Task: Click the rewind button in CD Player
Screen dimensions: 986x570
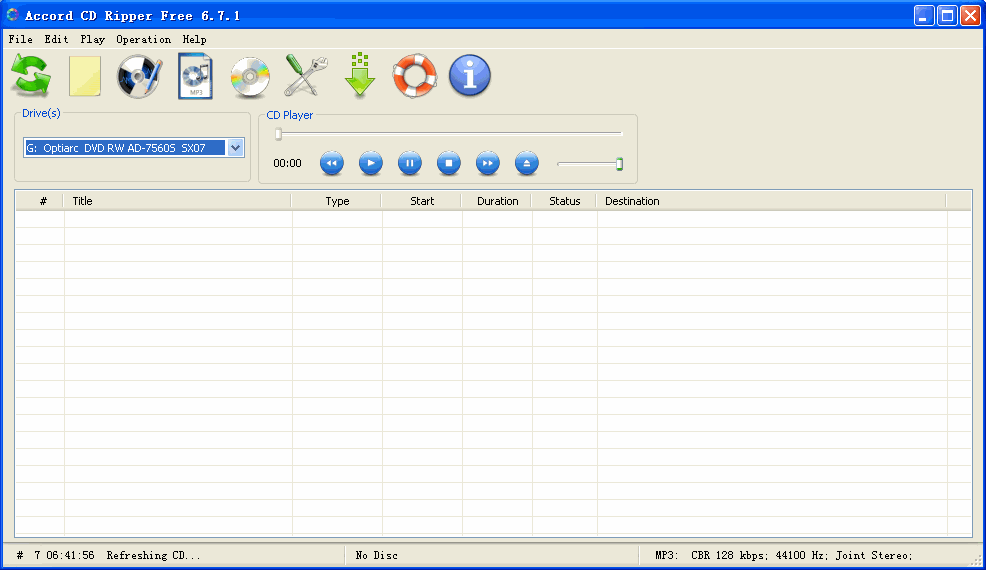Action: (331, 163)
